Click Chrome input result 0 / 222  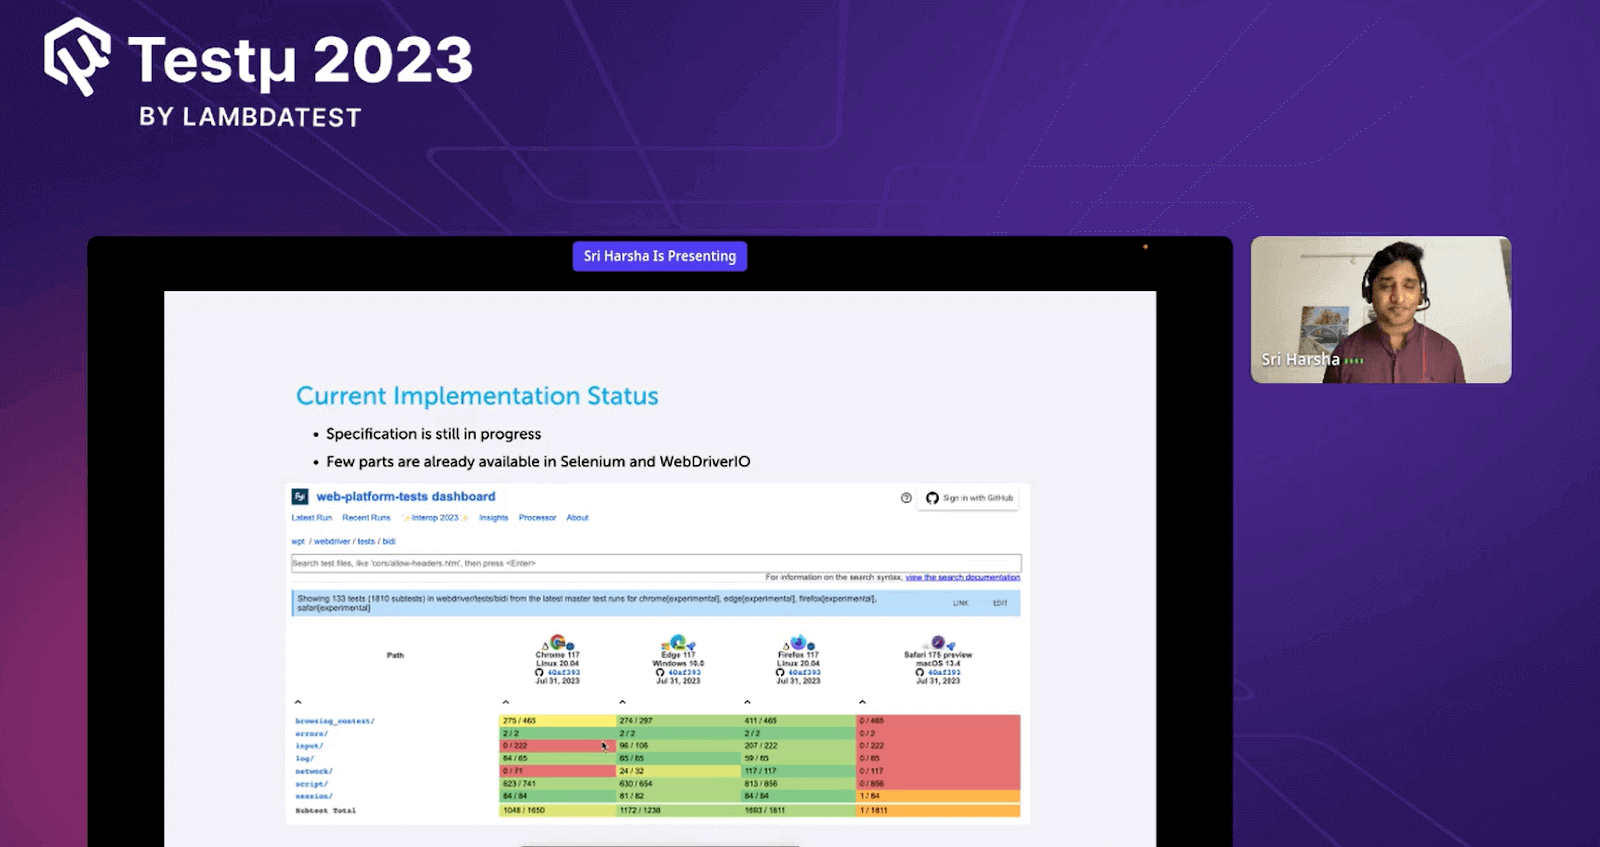[x=557, y=746]
